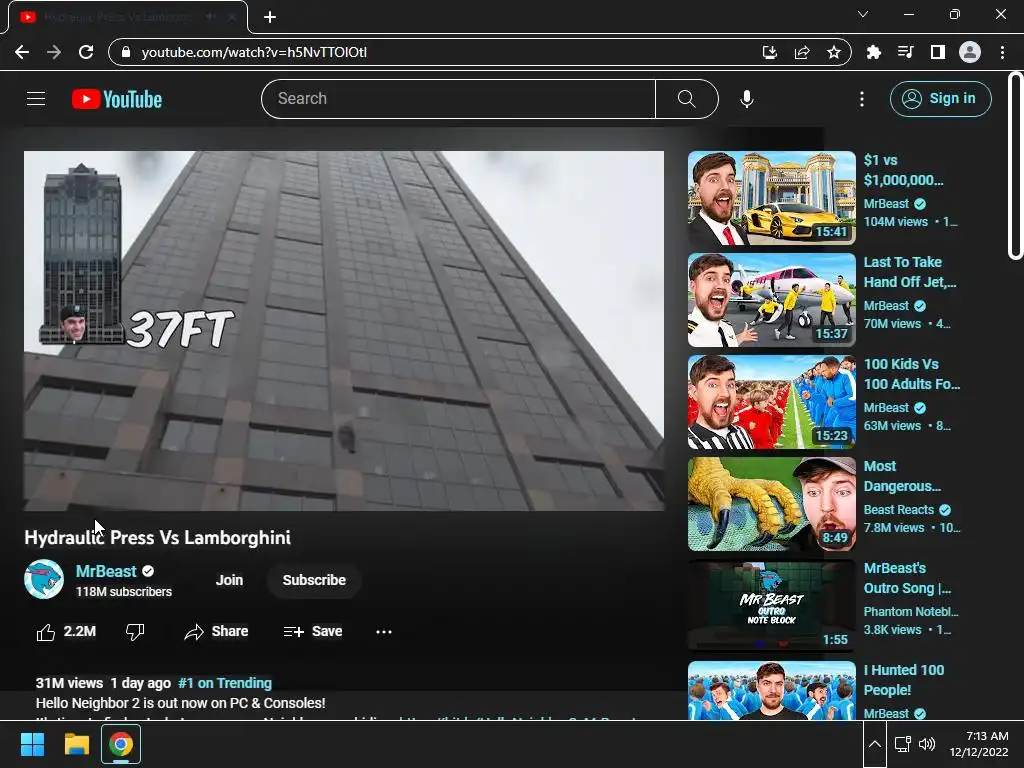The width and height of the screenshot is (1024, 768).
Task: Mute tab audio icon on YouTube tab
Action: click(210, 17)
